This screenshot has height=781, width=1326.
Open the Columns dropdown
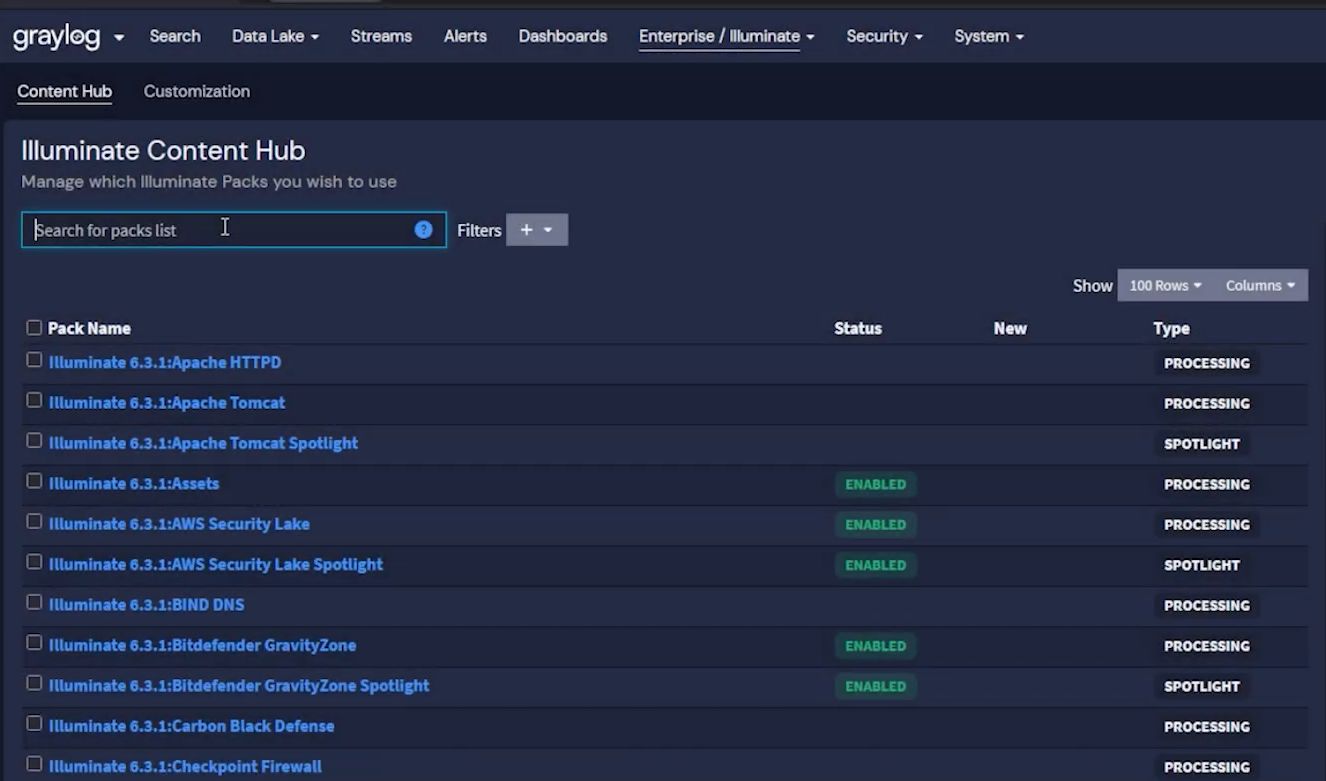point(1260,285)
